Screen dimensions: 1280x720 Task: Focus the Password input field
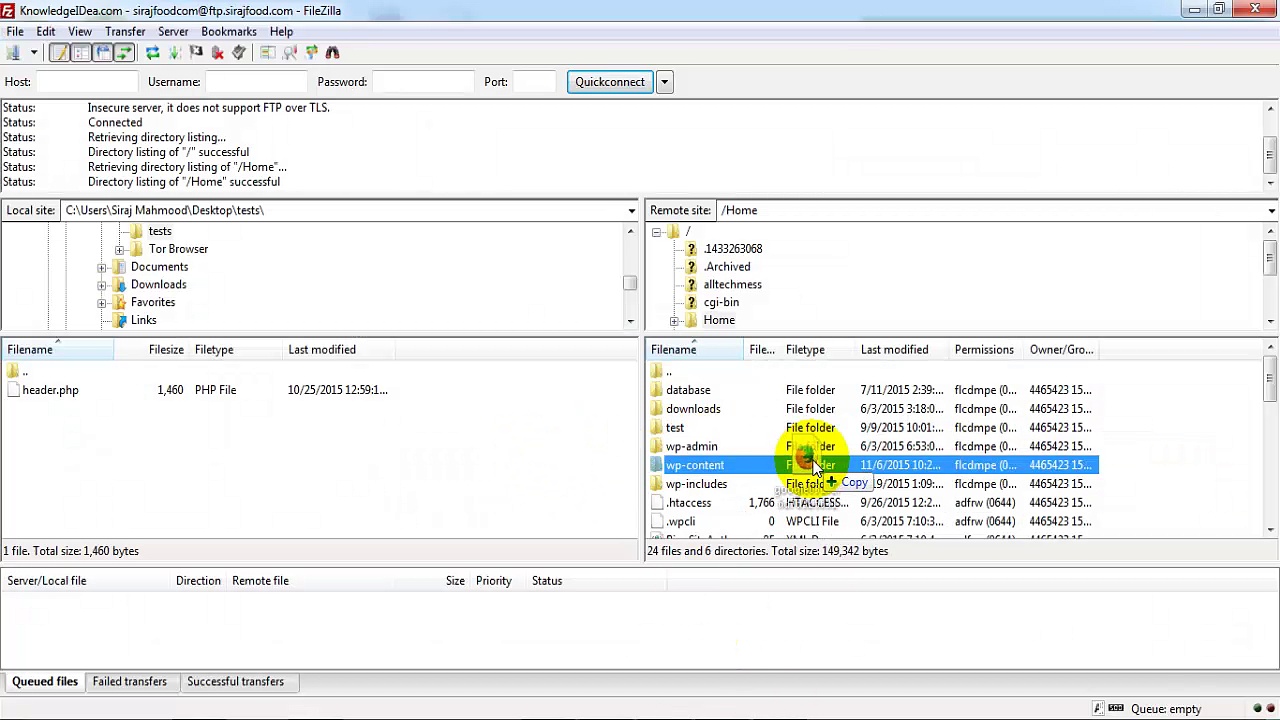click(424, 82)
